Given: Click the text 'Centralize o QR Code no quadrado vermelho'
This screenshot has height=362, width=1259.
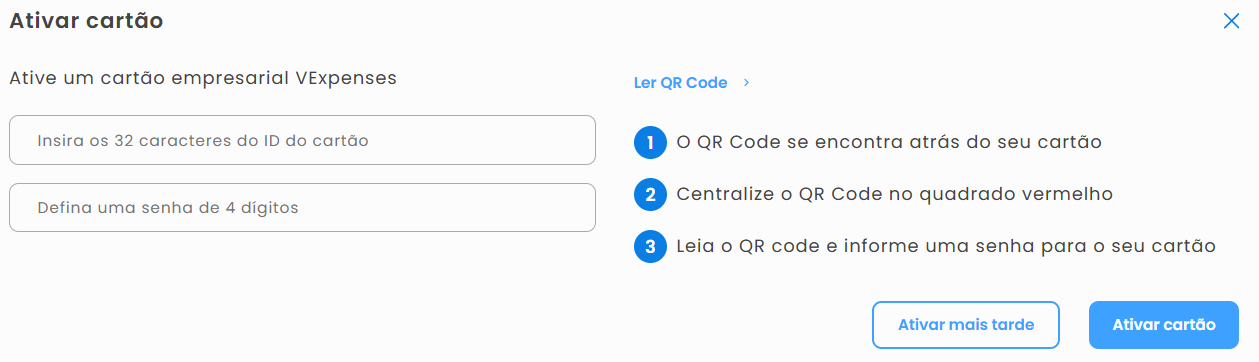Looking at the screenshot, I should [x=894, y=194].
